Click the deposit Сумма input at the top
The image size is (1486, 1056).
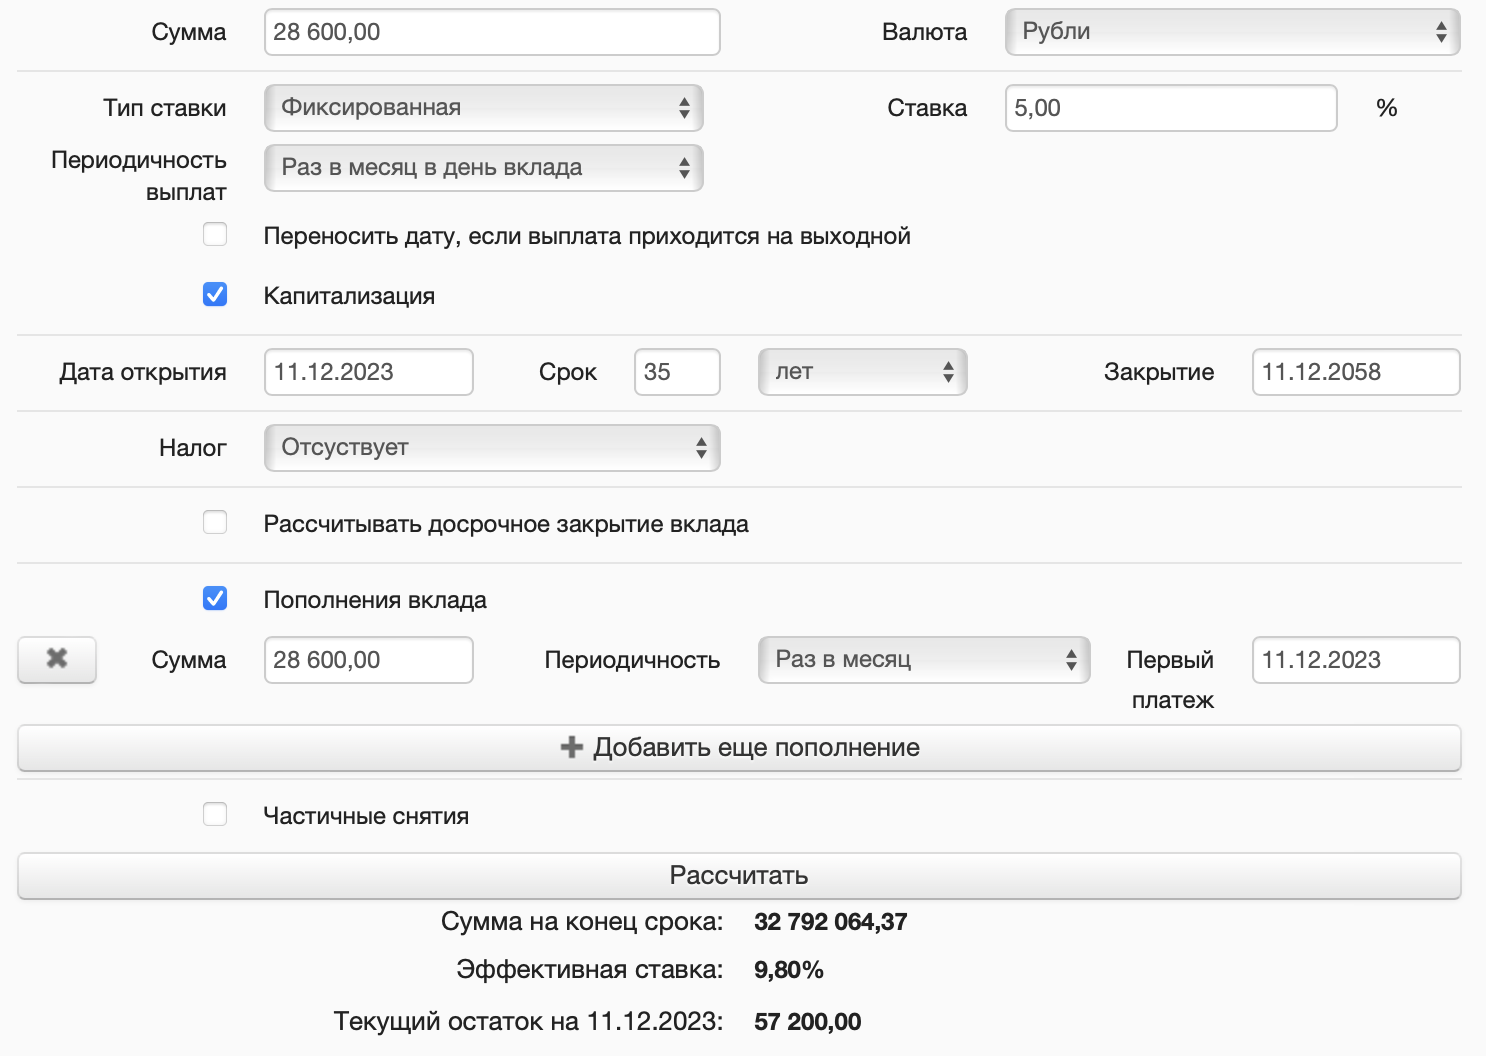click(x=492, y=32)
